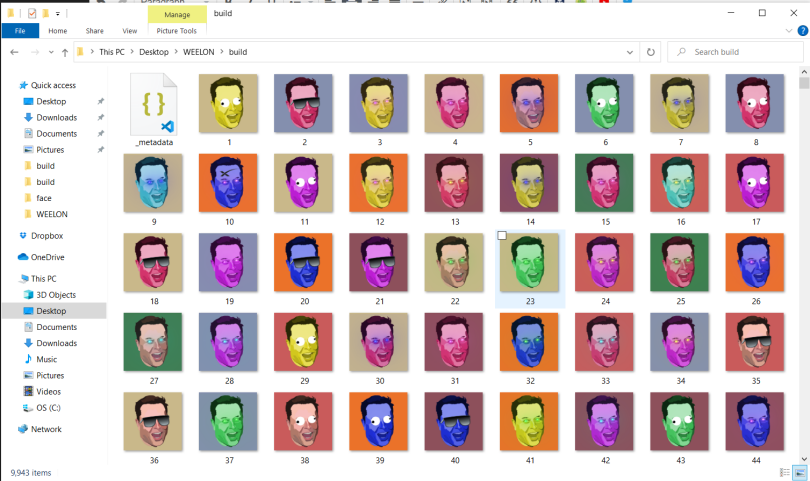Click the Manage contextual tab
The width and height of the screenshot is (810, 481).
[177, 14]
